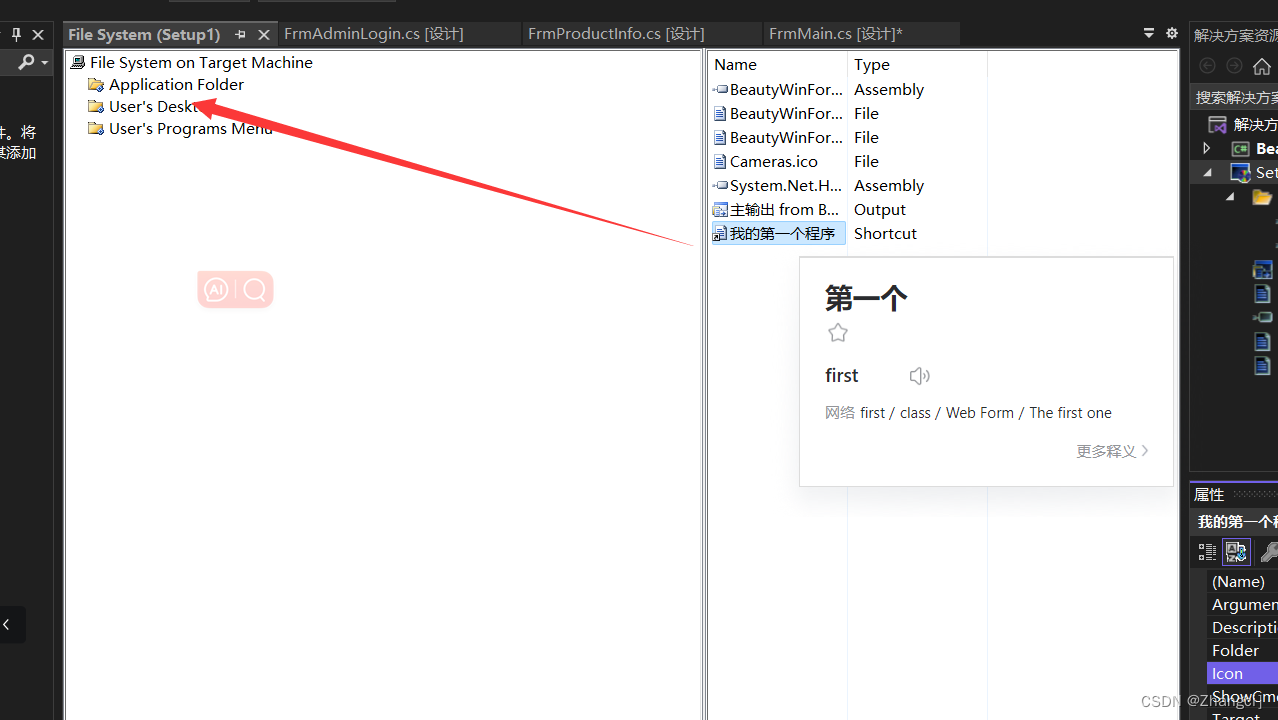
Task: Favorite the 第一个 word with star
Action: (x=838, y=333)
